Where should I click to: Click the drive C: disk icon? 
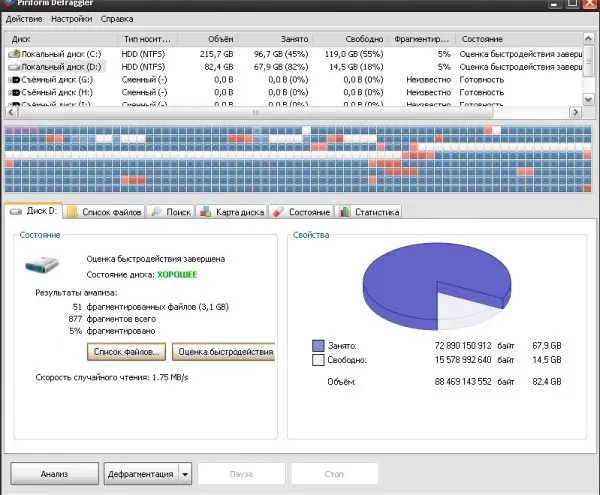coord(14,54)
